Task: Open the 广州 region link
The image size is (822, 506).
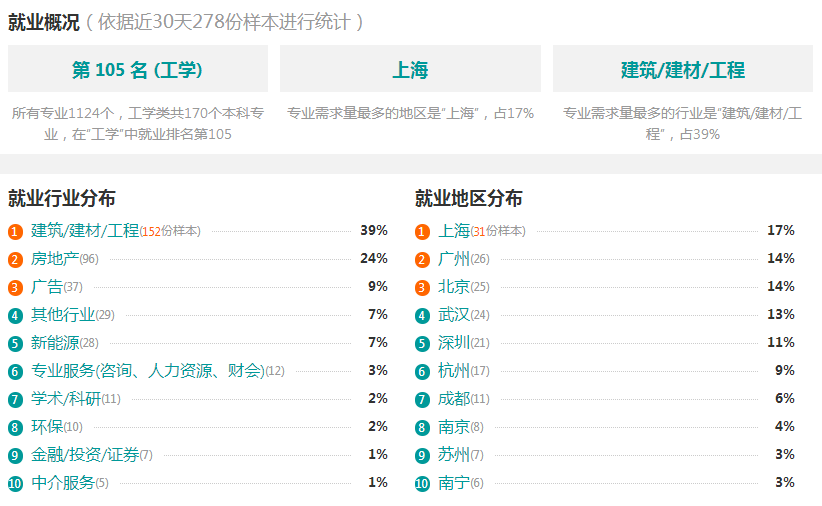Action: [454, 259]
